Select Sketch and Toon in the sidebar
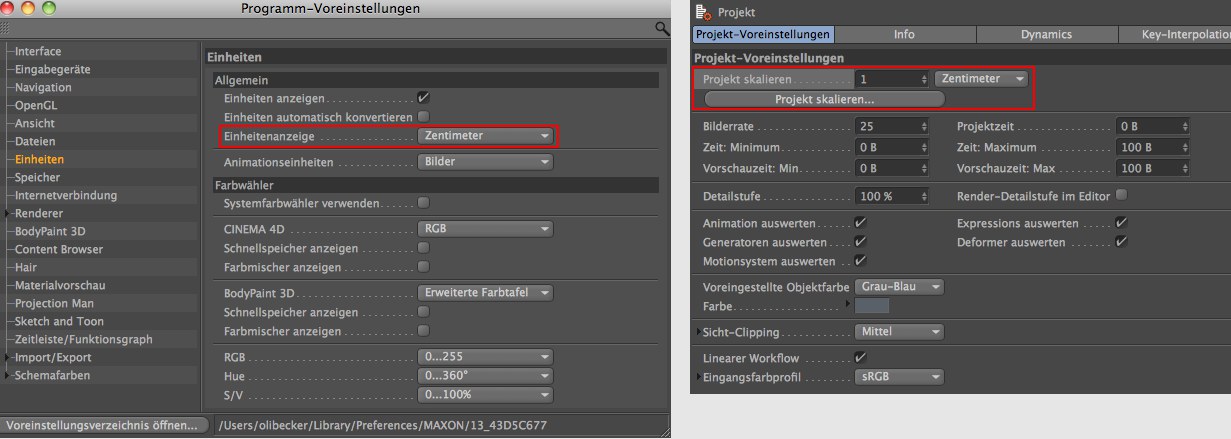The height and width of the screenshot is (439, 1231). (x=59, y=321)
